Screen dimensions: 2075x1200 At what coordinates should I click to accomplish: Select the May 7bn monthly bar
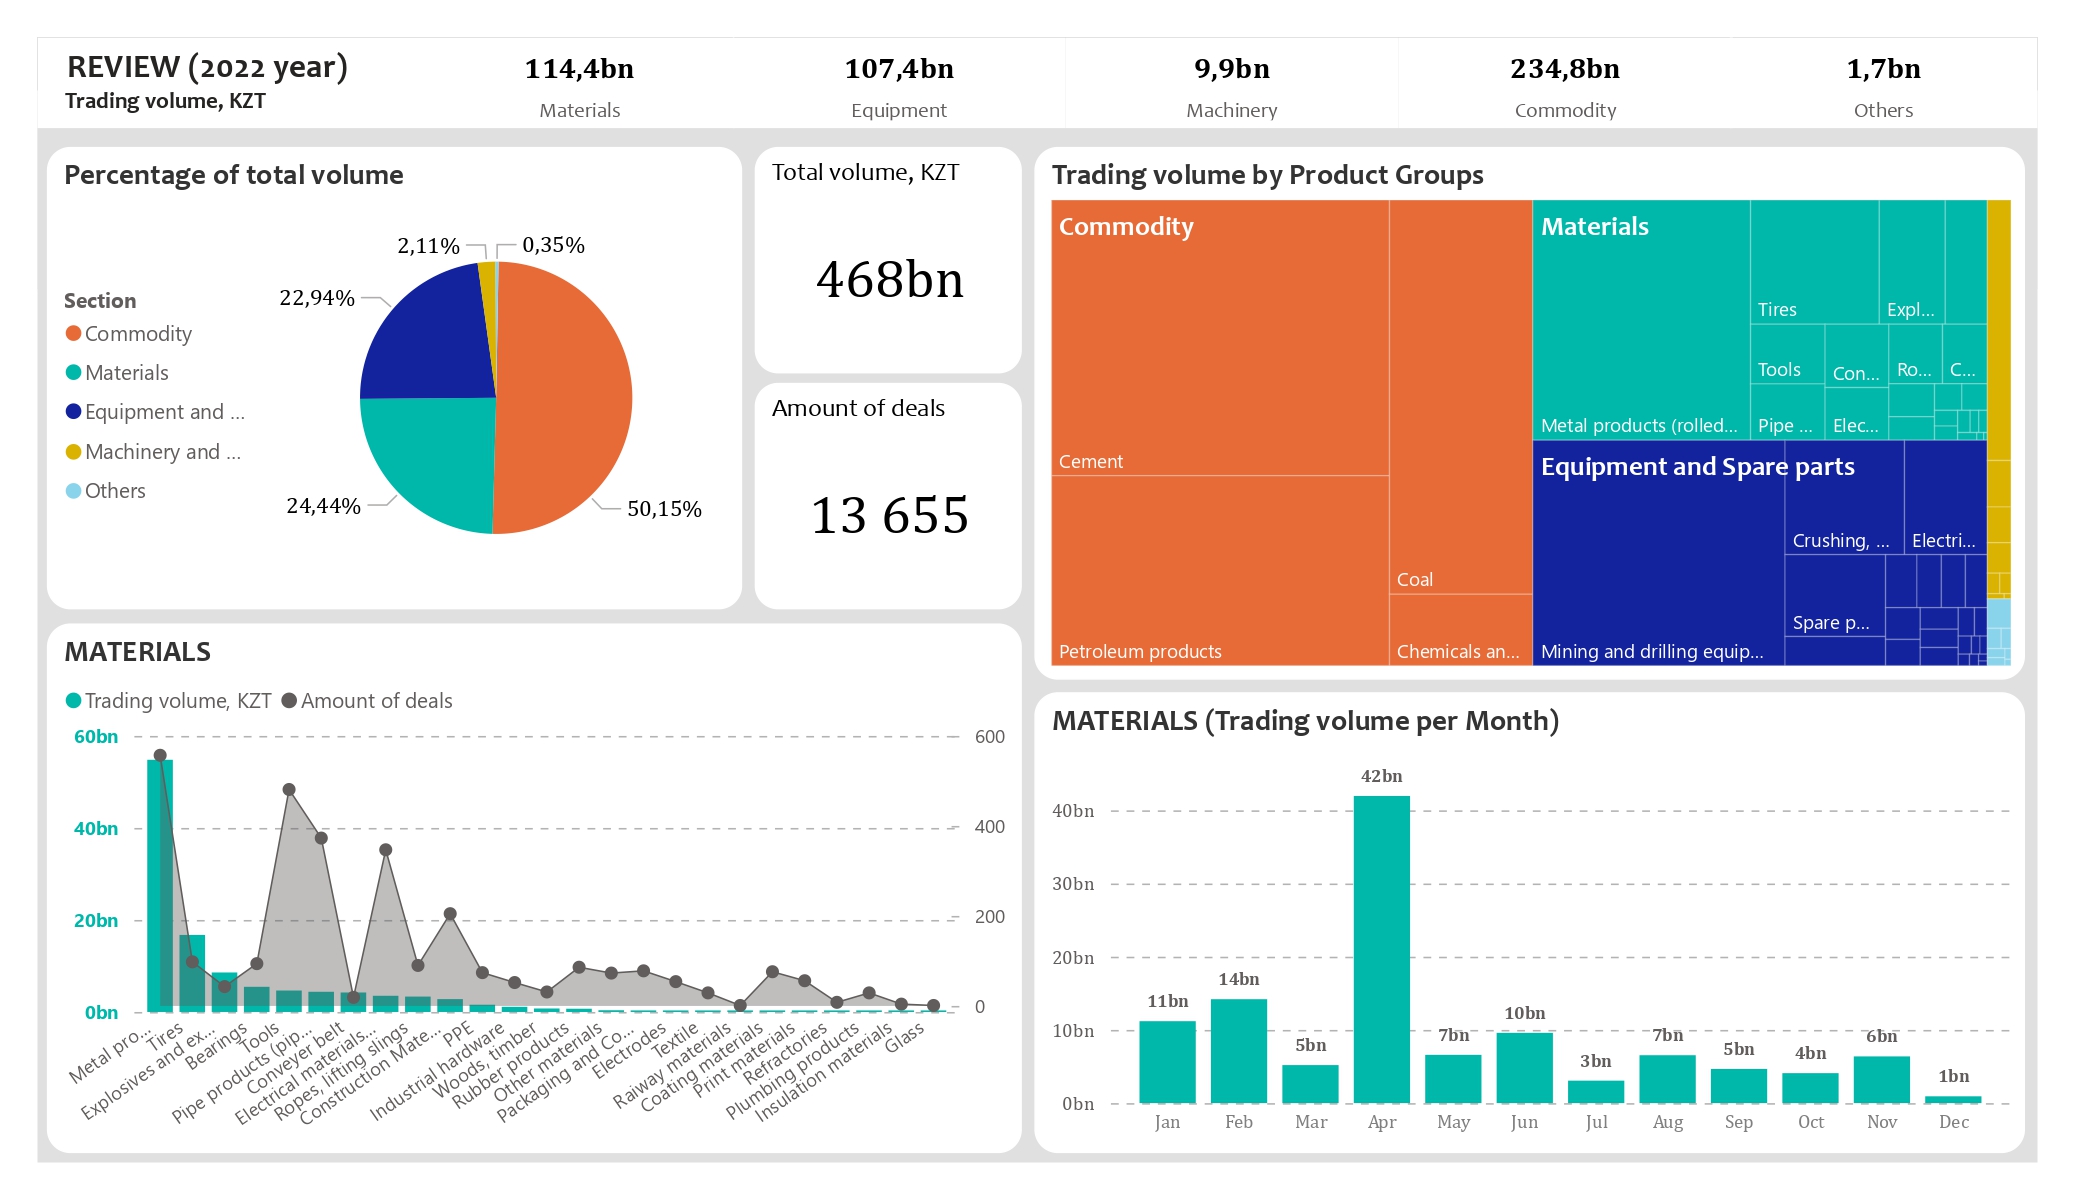click(x=1453, y=1079)
